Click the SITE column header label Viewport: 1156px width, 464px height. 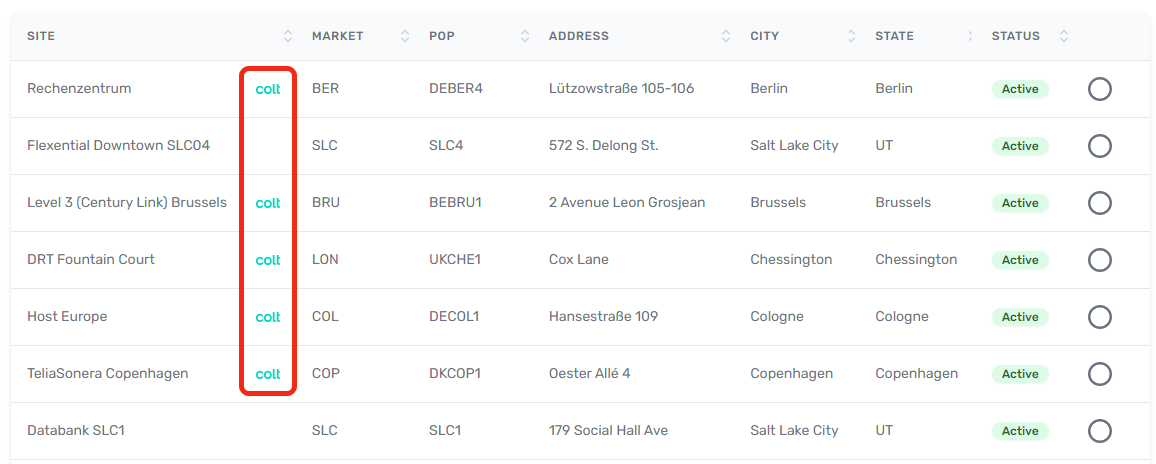pyautogui.click(x=41, y=36)
